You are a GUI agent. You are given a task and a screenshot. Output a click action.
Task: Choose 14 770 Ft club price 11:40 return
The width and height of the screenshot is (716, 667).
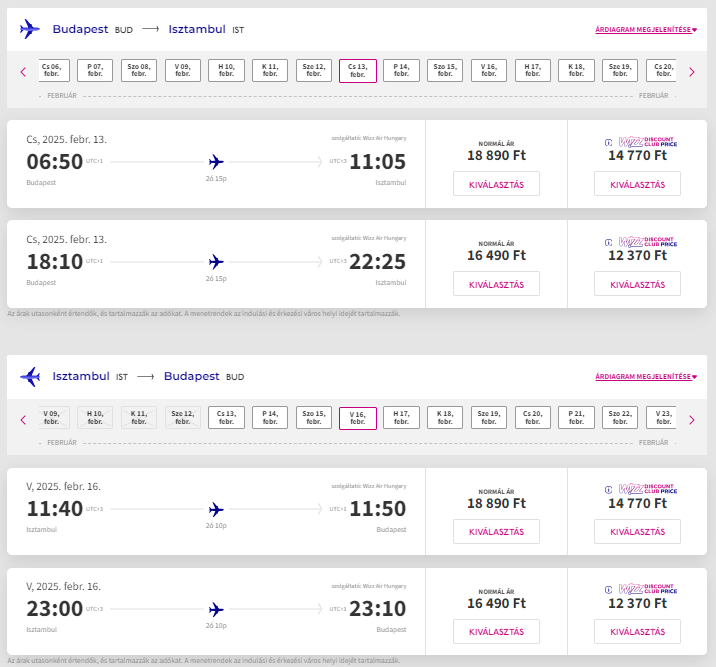(637, 531)
